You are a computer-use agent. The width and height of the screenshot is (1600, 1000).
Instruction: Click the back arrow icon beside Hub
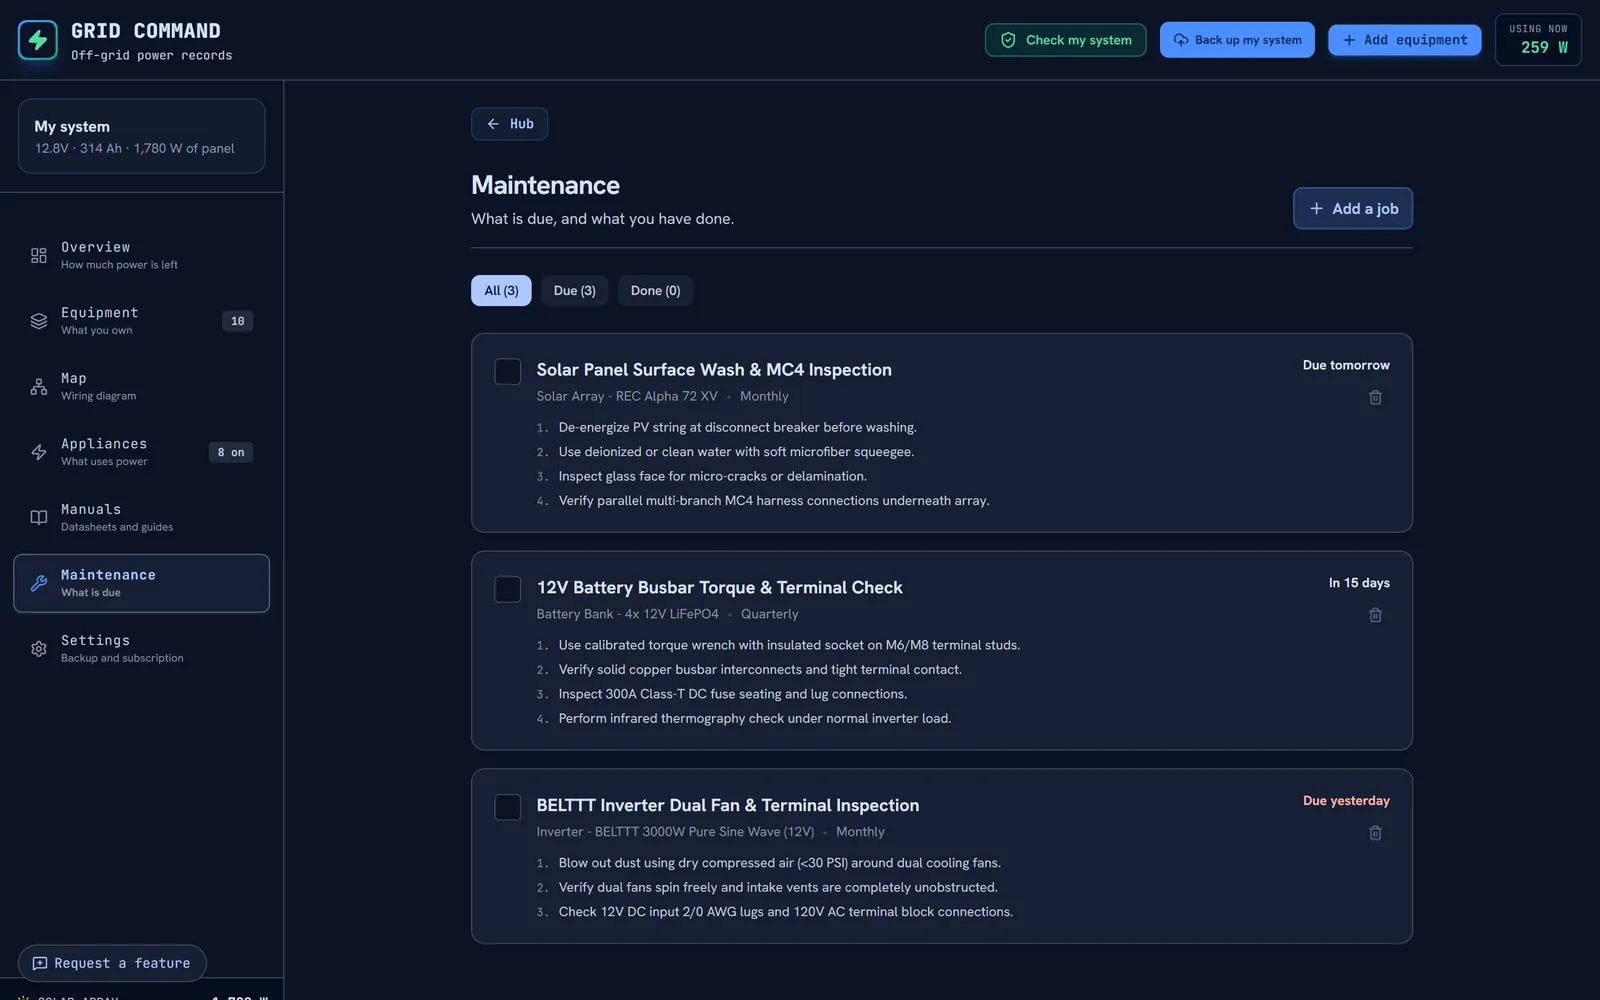(x=493, y=124)
